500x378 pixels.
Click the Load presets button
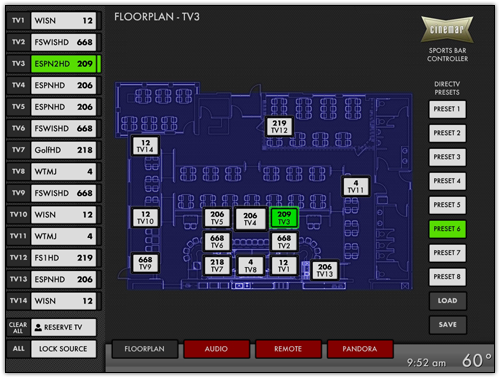[x=447, y=301]
